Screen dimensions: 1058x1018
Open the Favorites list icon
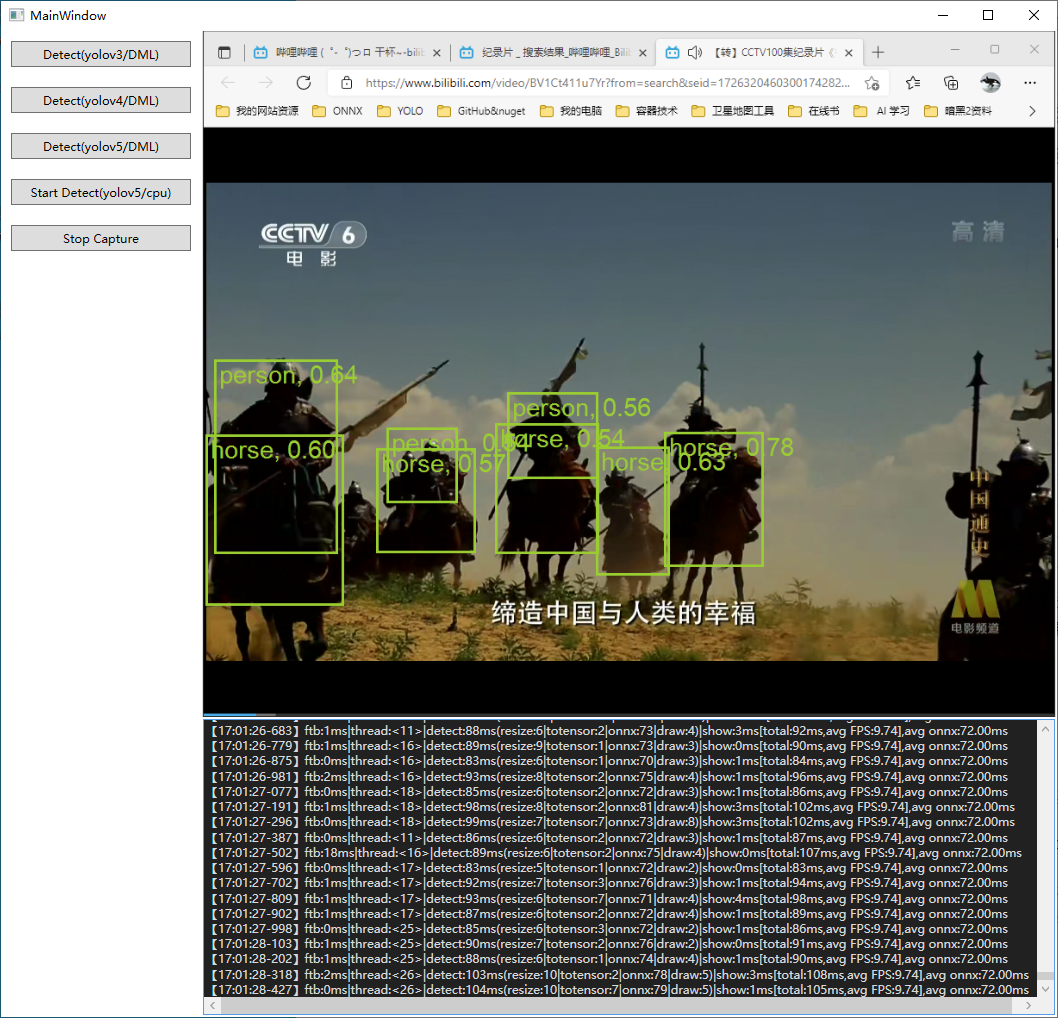tap(913, 83)
